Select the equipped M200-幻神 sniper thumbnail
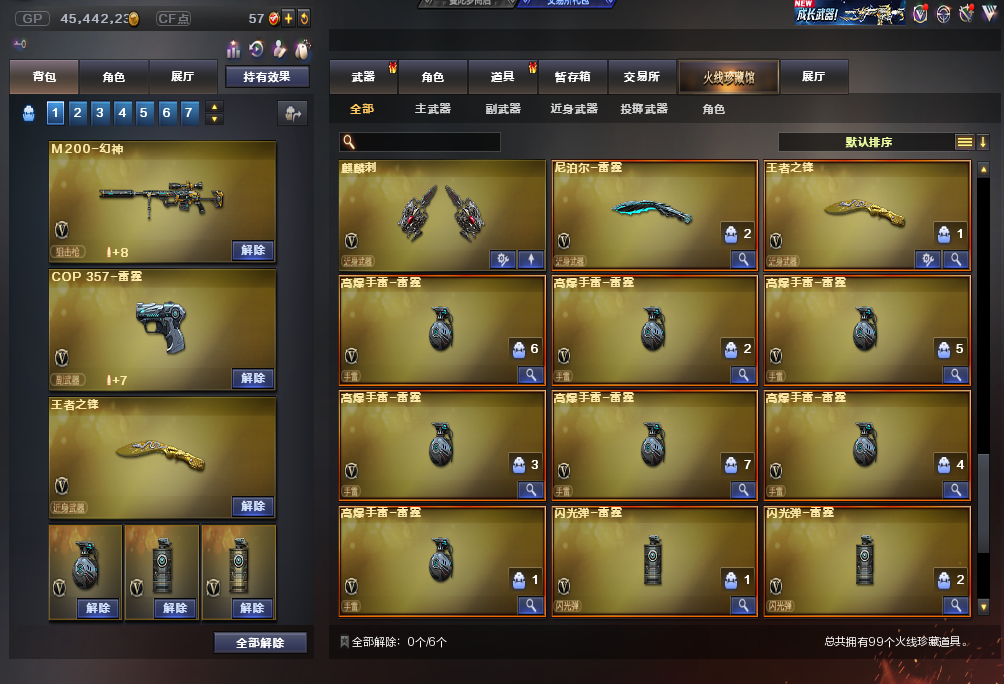The width and height of the screenshot is (1004, 684). 163,202
